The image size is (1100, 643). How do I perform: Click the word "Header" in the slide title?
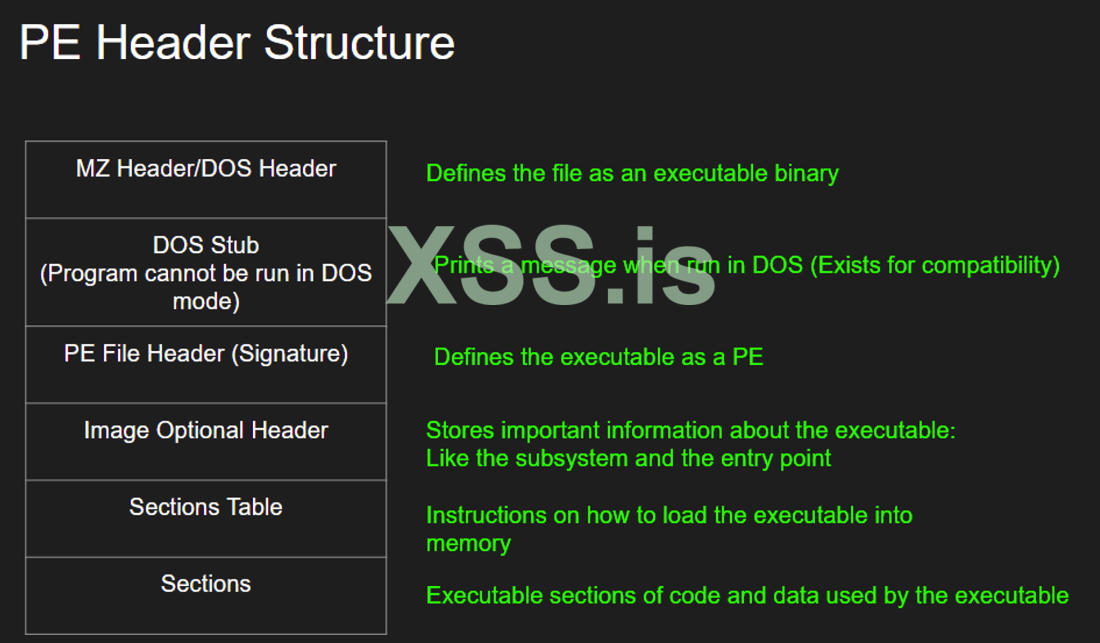point(173,43)
